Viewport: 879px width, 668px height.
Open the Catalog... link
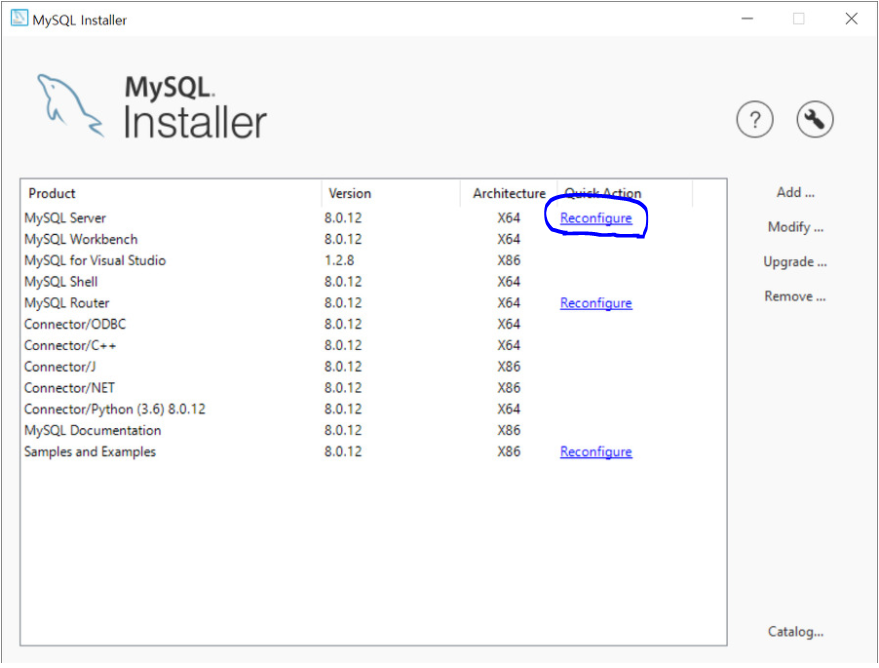[795, 632]
